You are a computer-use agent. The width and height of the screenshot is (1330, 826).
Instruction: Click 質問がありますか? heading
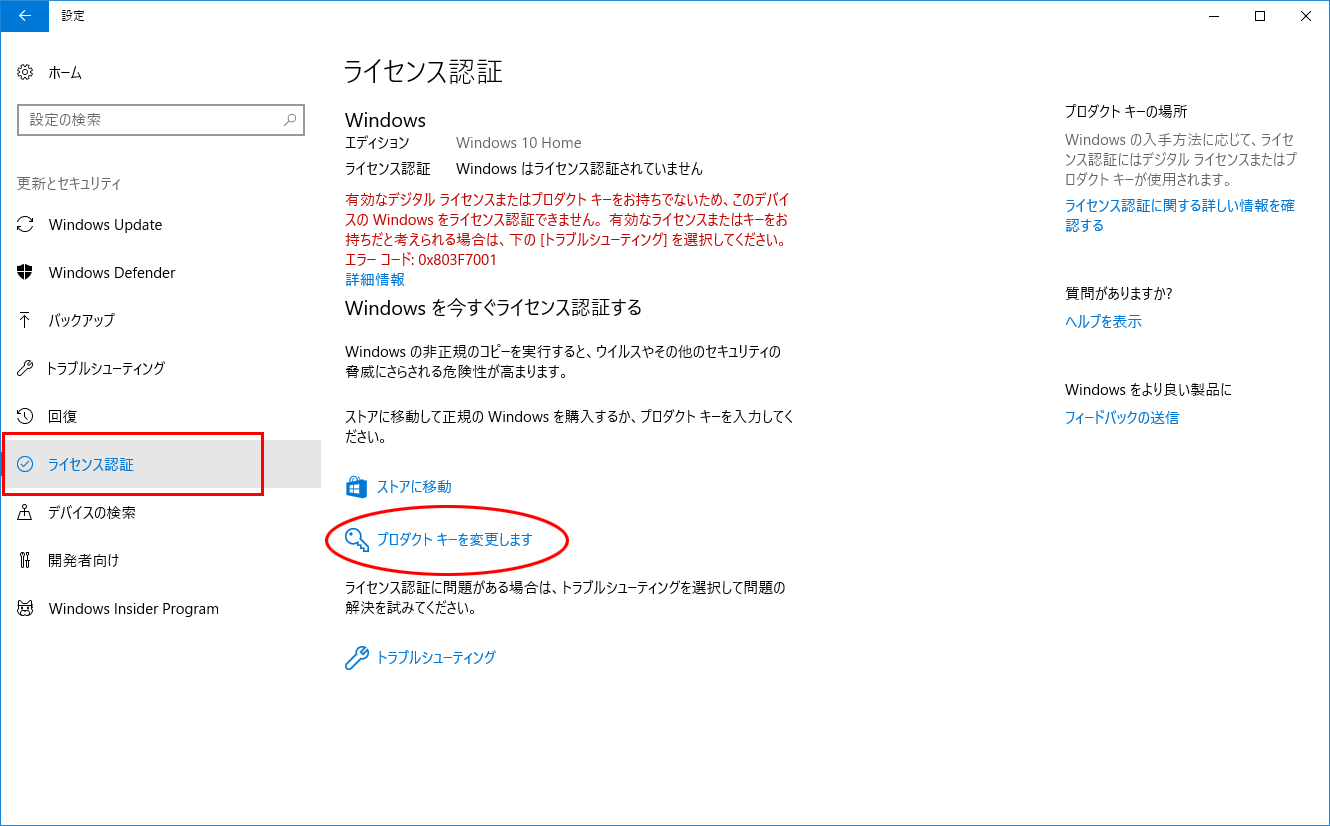pos(1118,294)
